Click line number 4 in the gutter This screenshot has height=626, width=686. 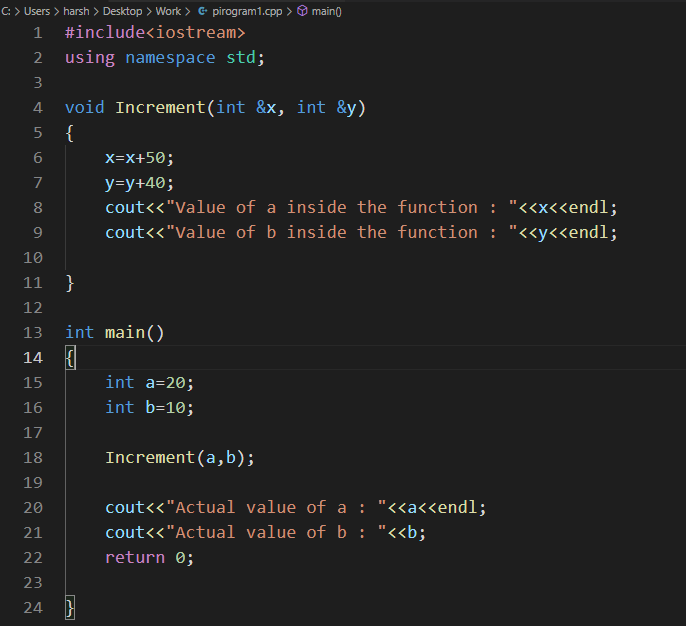tap(38, 108)
